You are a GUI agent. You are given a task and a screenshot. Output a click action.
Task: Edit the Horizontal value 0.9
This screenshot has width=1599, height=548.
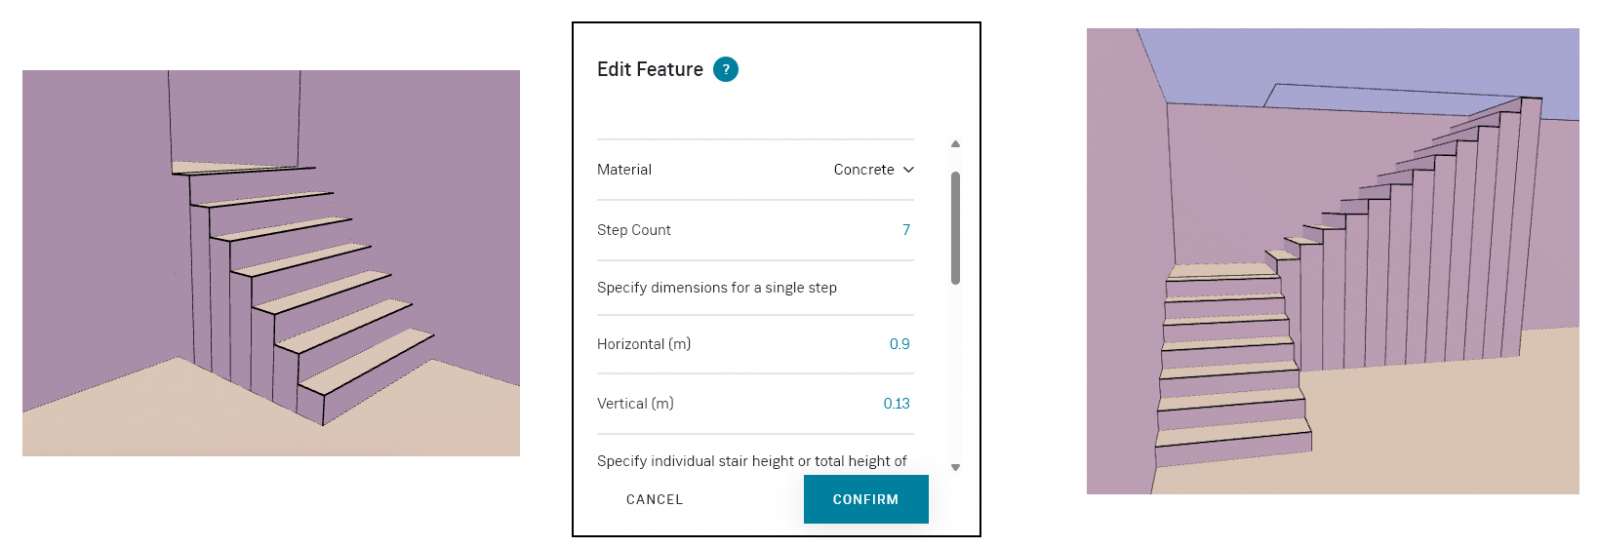[899, 344]
